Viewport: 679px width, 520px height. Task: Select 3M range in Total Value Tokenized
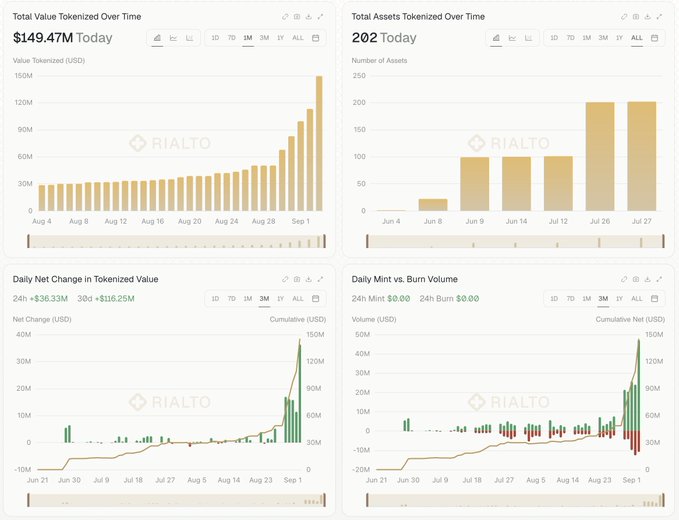point(264,38)
